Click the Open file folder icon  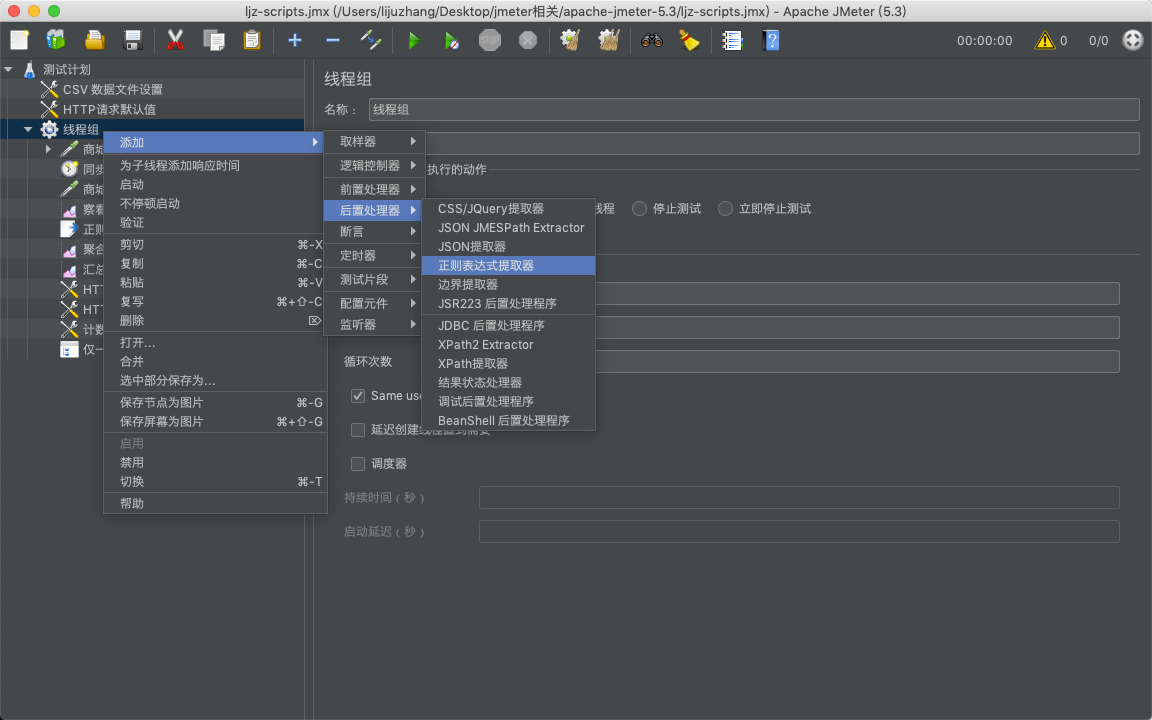95,40
